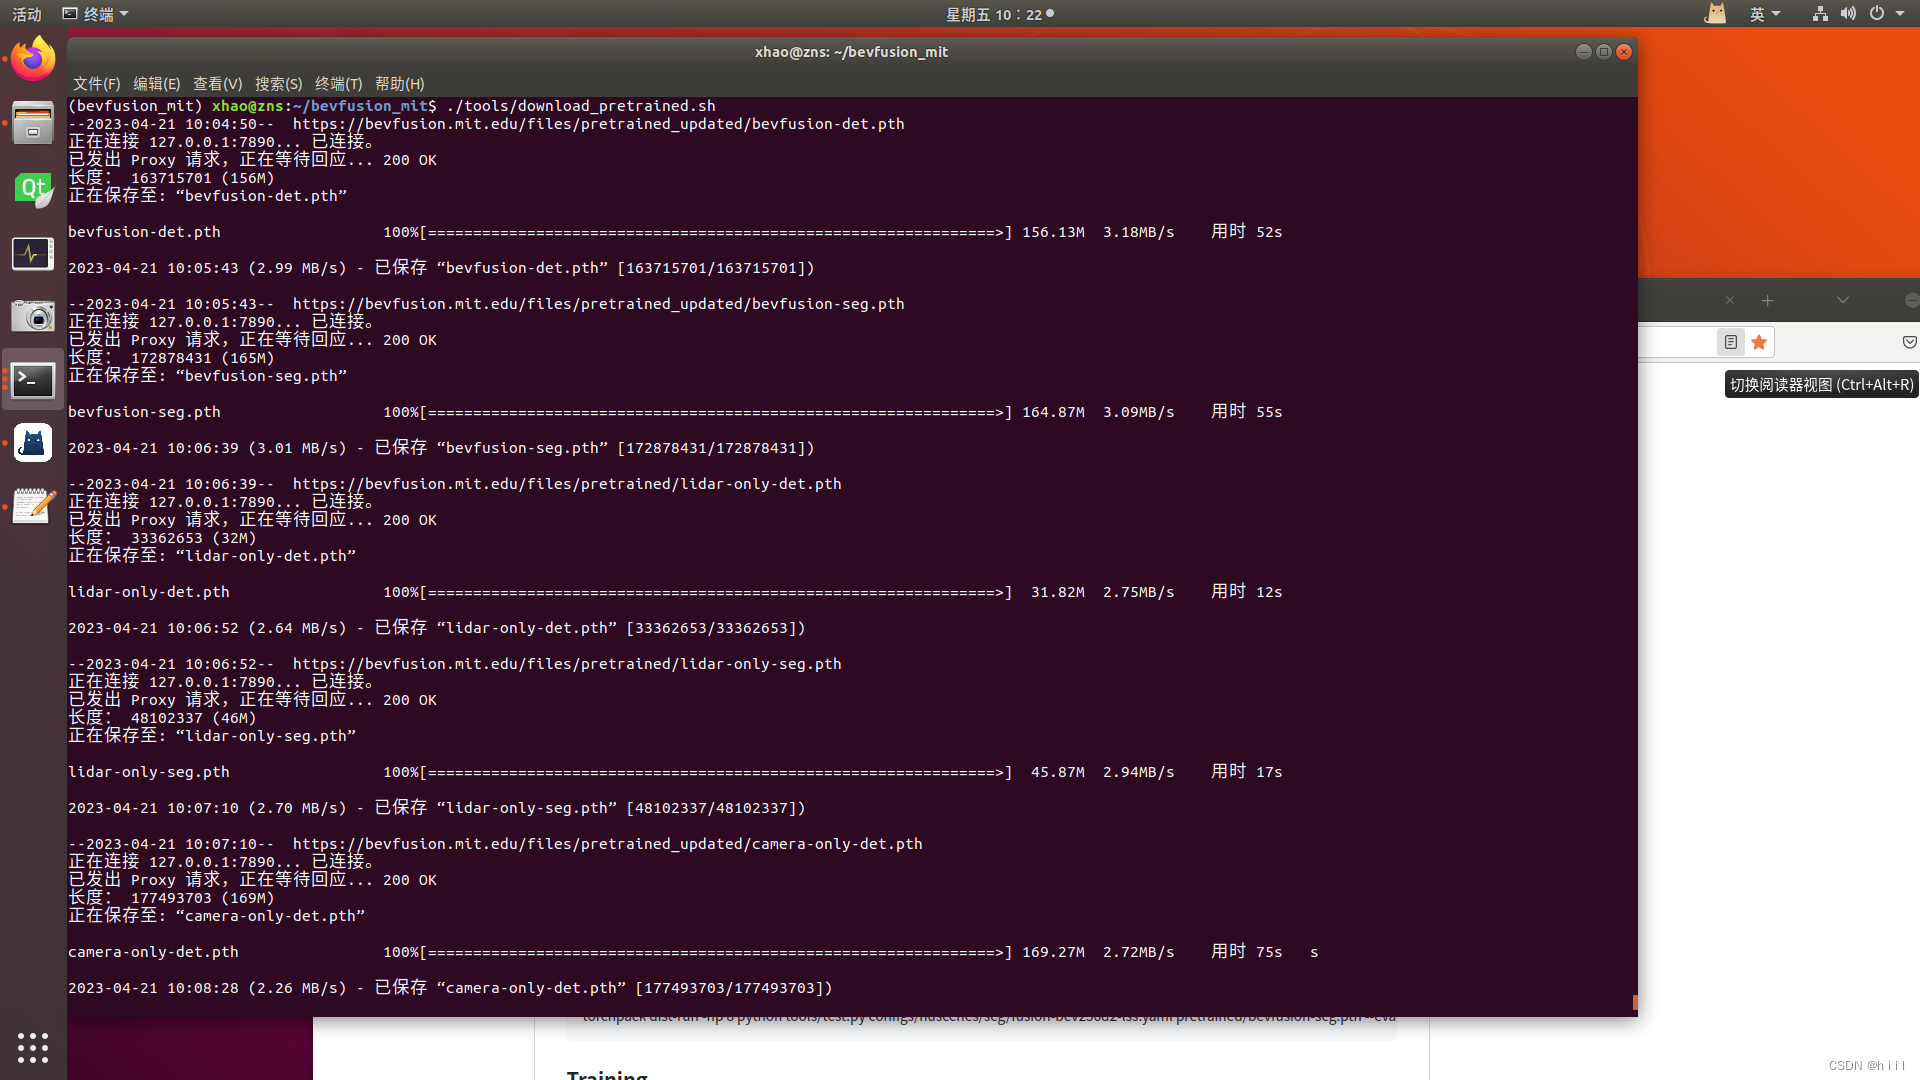1920x1080 pixels.
Task: Open a new browser tab
Action: tap(1767, 300)
